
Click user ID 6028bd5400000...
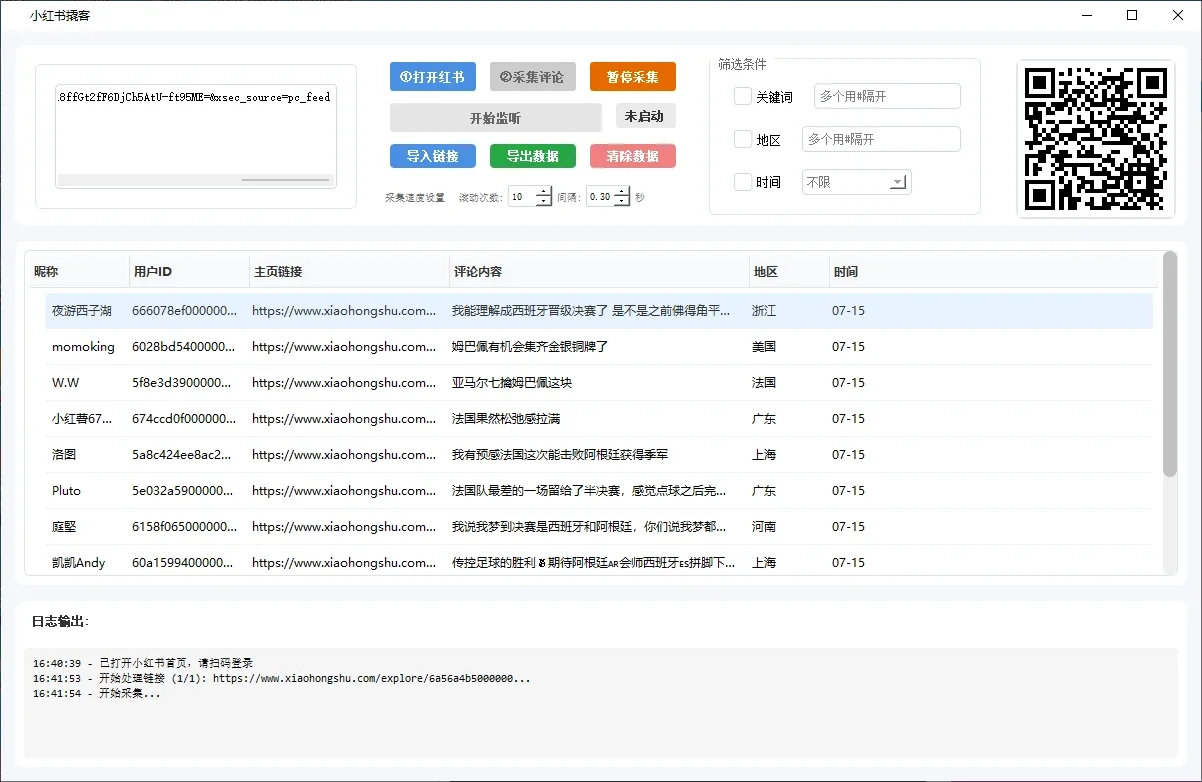click(x=182, y=347)
